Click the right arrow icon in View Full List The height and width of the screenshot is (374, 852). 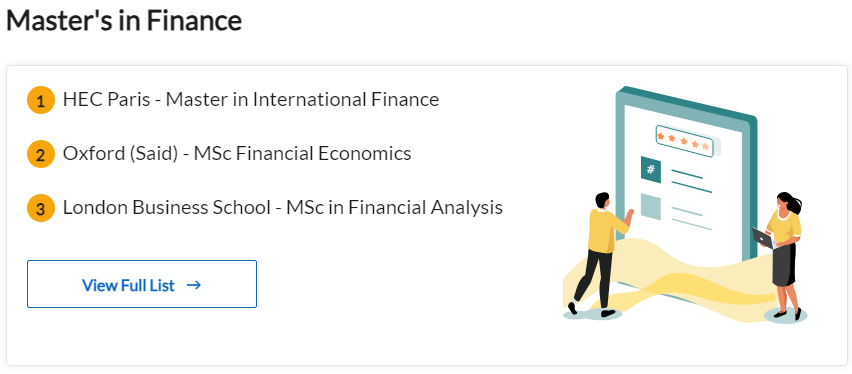tap(193, 285)
